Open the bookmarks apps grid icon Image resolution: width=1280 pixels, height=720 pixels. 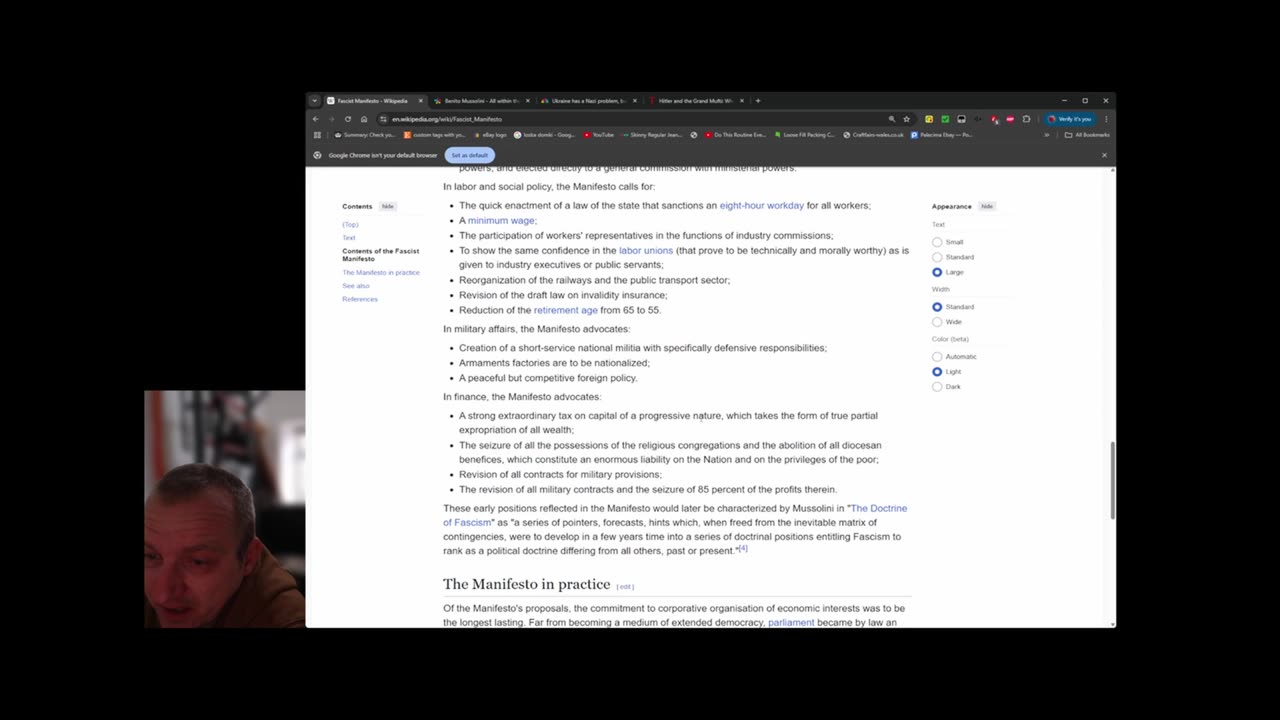coord(318,135)
